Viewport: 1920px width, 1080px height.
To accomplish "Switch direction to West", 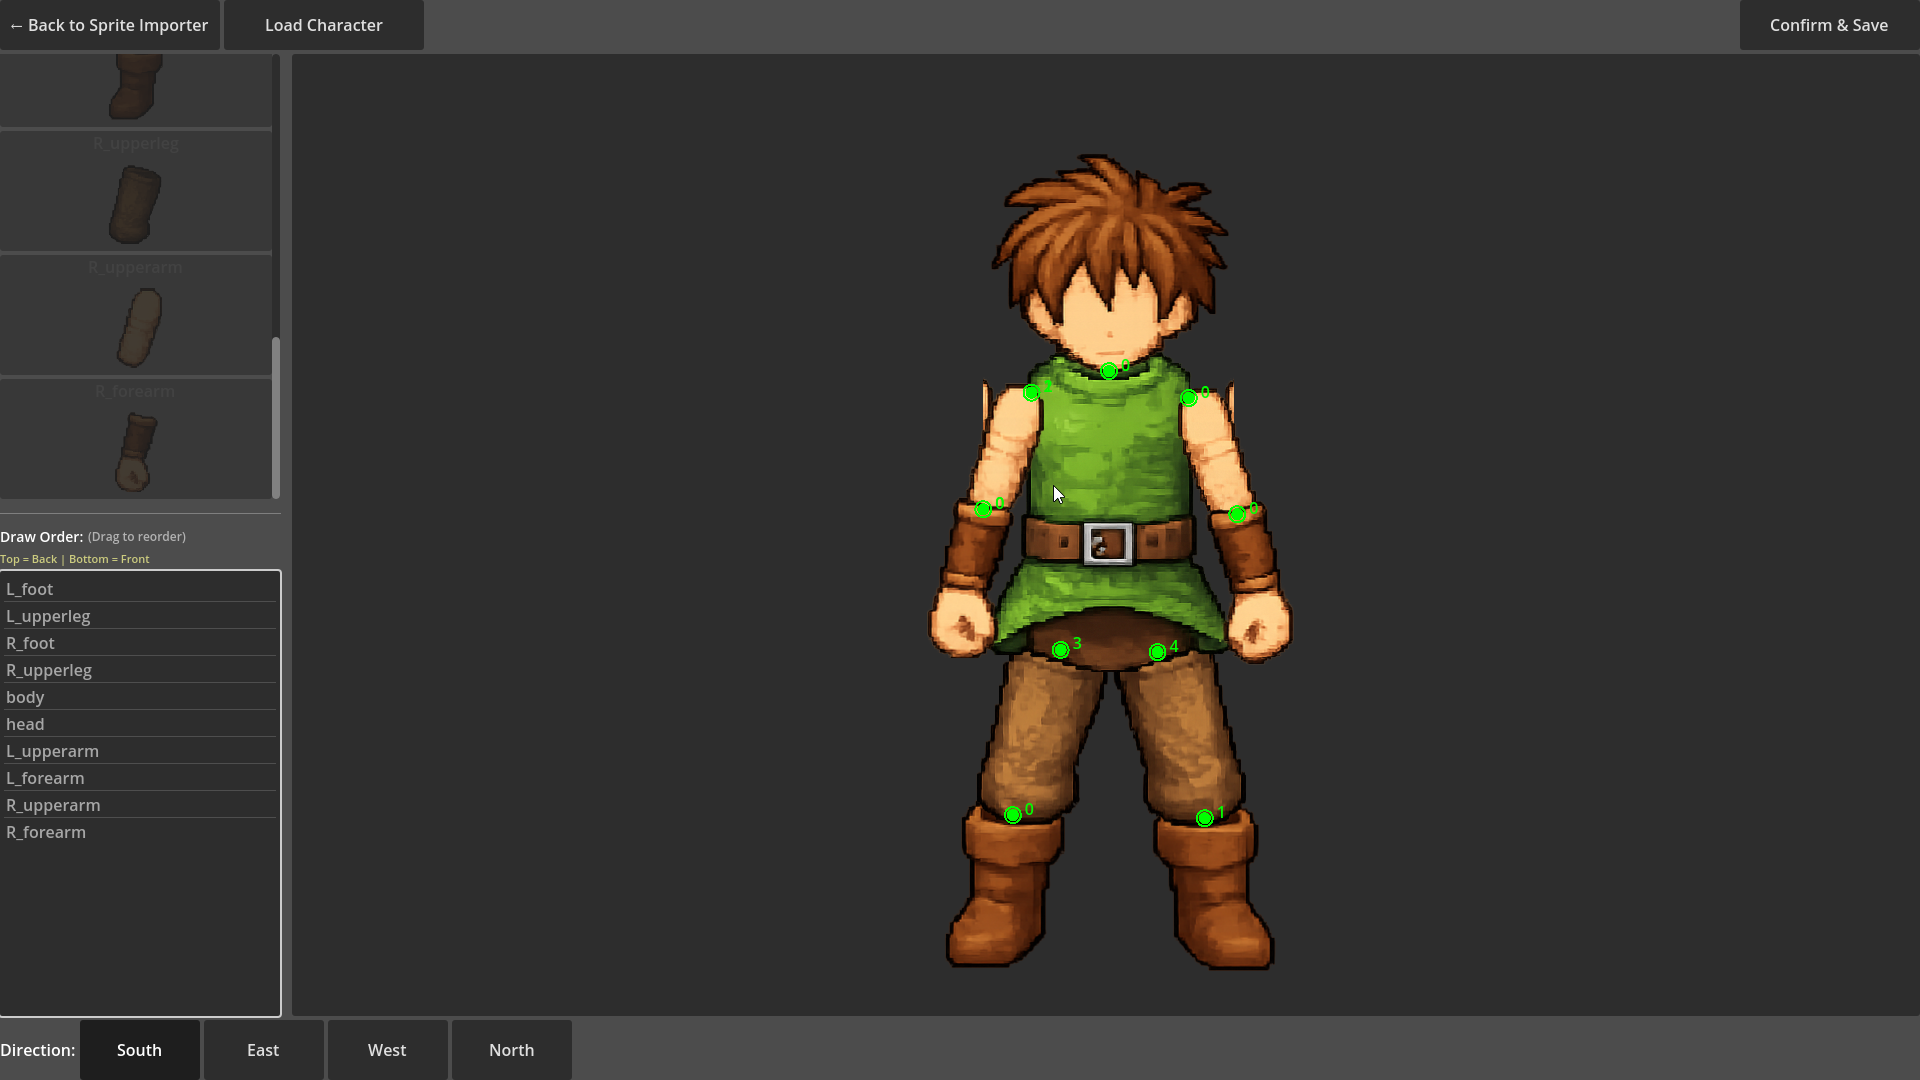I will pos(387,1050).
